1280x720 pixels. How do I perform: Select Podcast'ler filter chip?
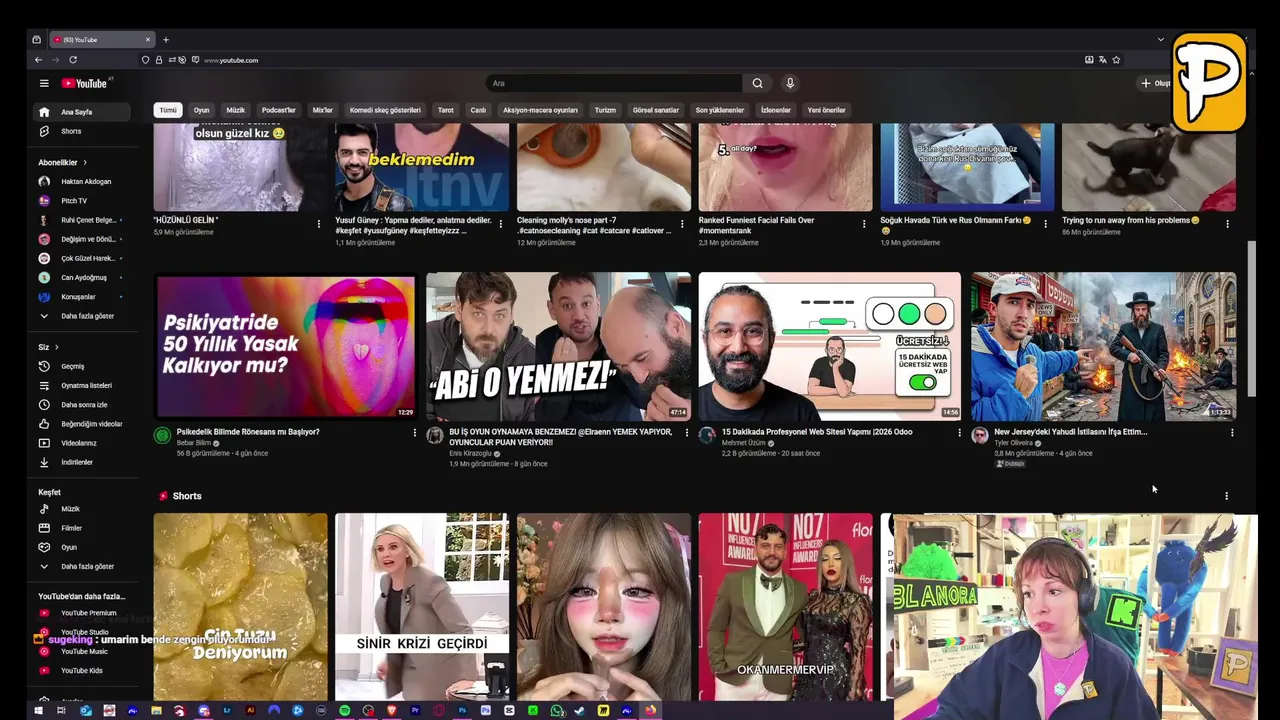coord(279,110)
